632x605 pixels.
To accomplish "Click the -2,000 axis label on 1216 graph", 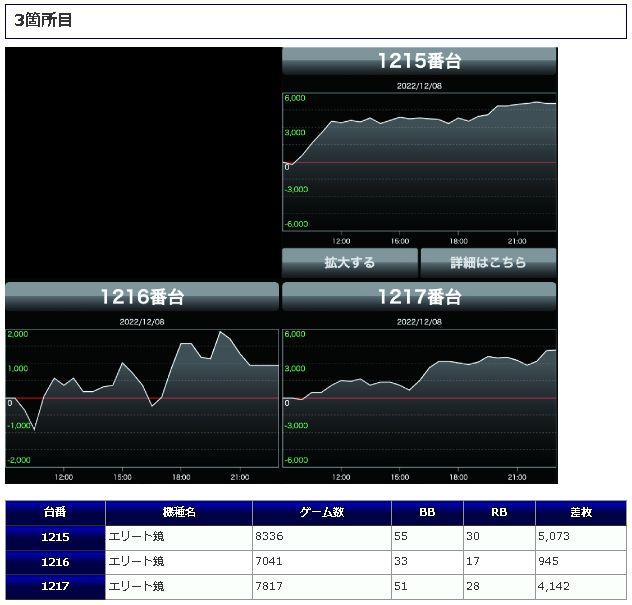I will [19, 460].
